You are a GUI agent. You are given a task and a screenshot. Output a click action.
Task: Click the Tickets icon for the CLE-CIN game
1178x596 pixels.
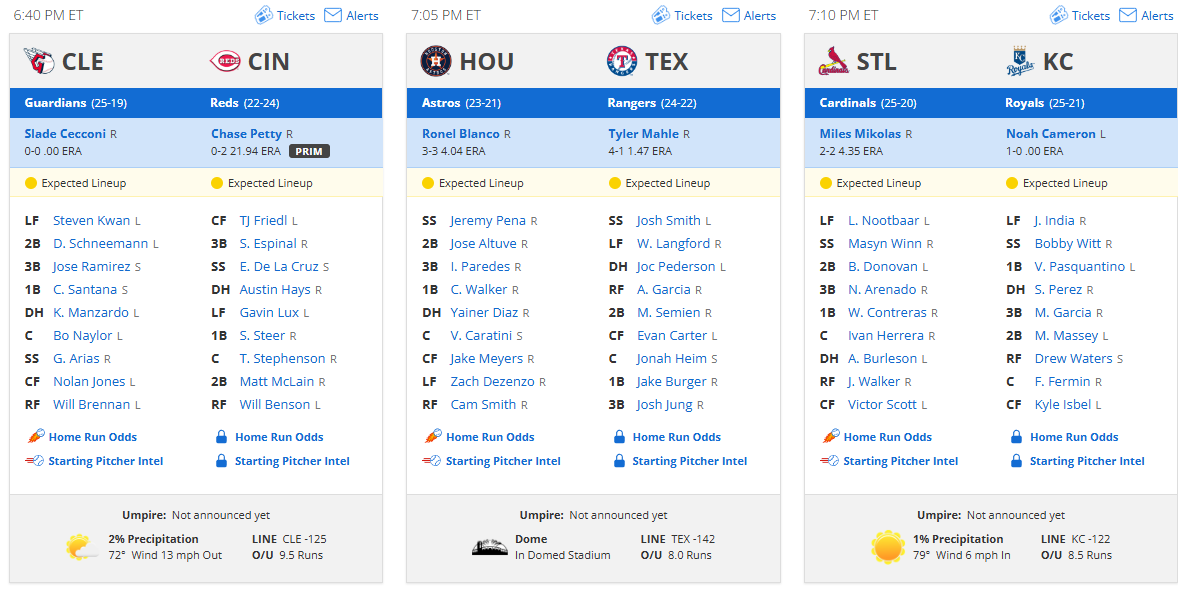(263, 15)
